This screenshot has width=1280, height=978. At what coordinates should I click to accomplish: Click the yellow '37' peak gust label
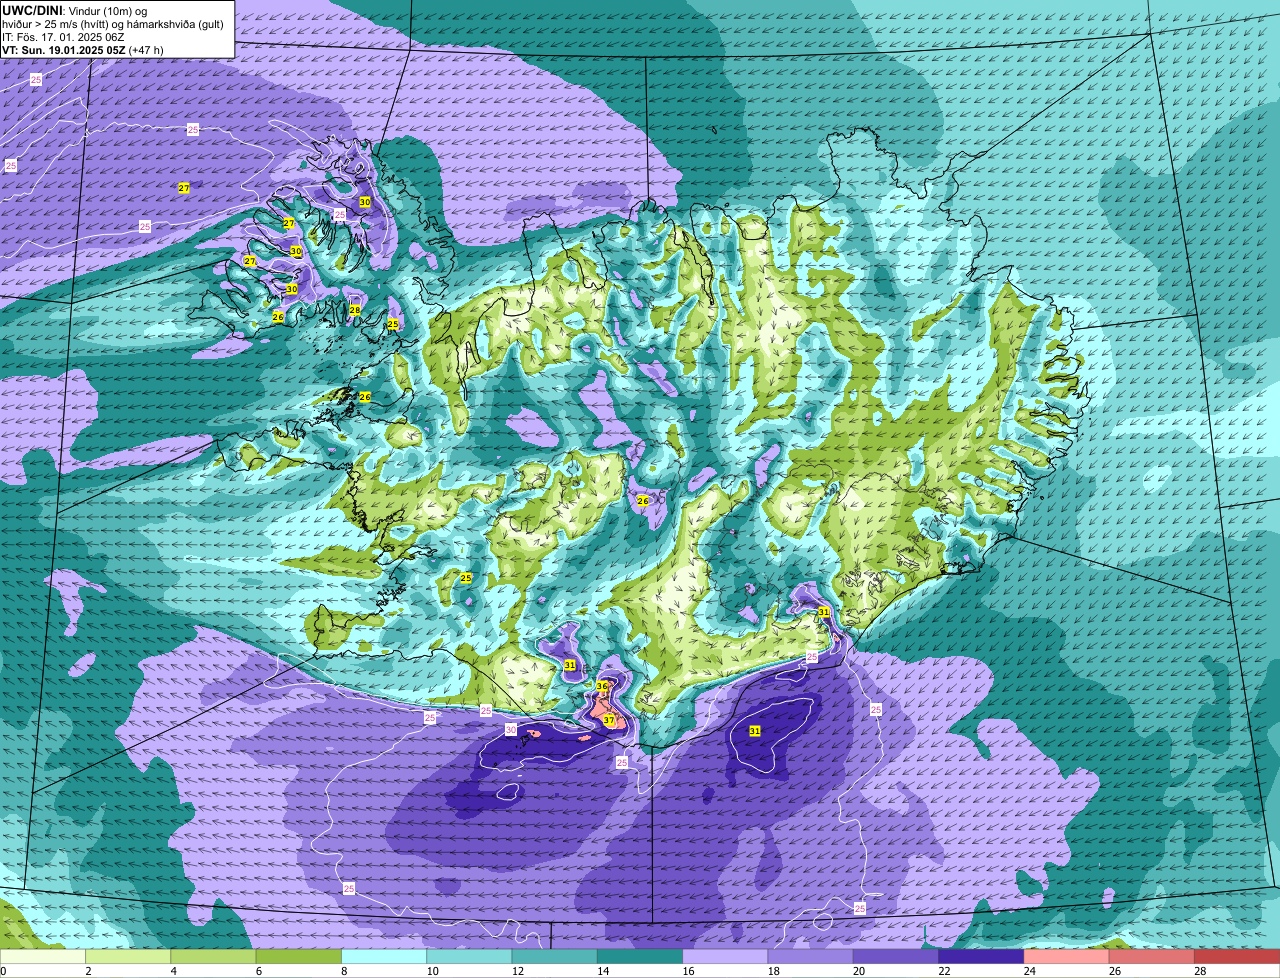[x=608, y=720]
